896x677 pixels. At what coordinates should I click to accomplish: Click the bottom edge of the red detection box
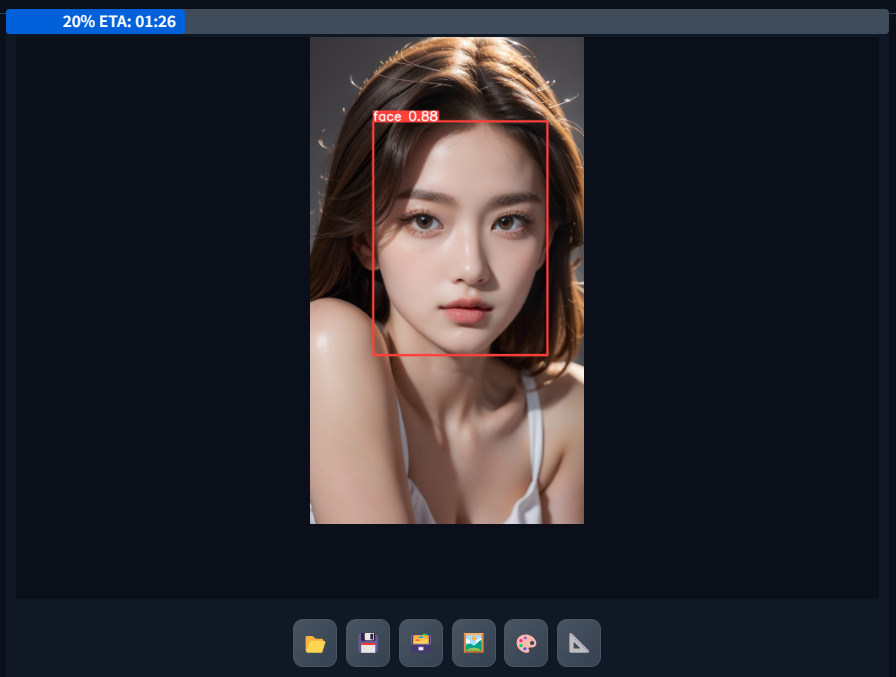pyautogui.click(x=460, y=354)
